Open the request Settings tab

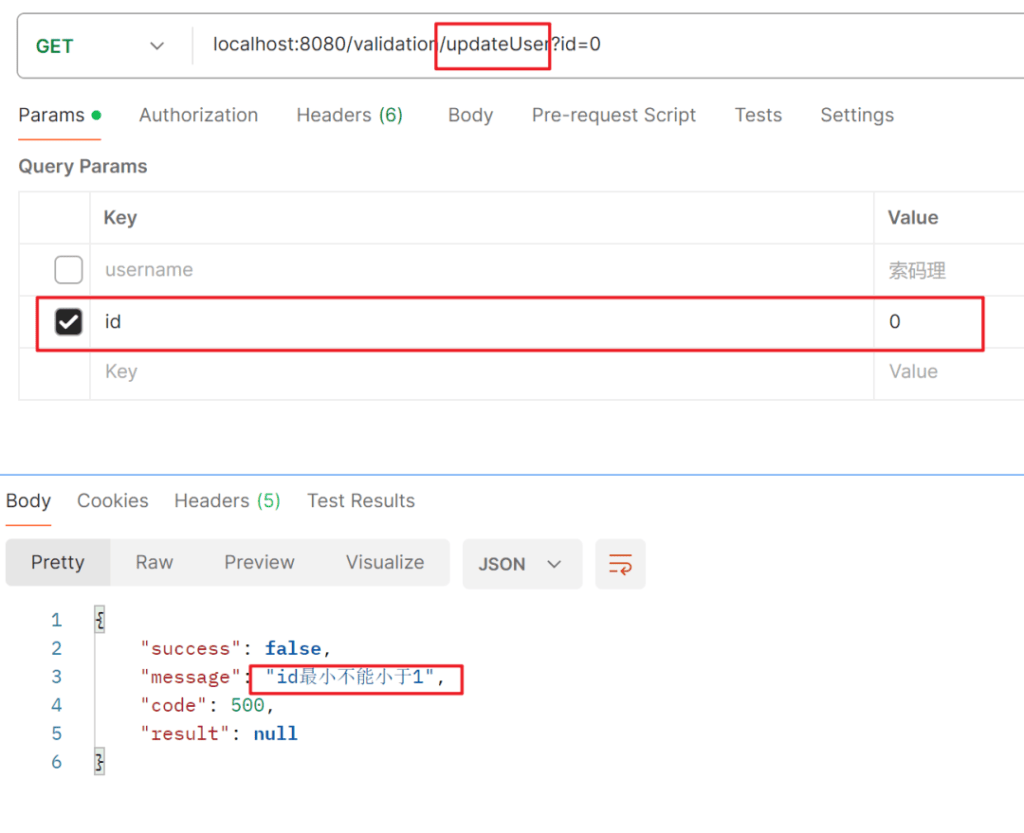pyautogui.click(x=857, y=115)
